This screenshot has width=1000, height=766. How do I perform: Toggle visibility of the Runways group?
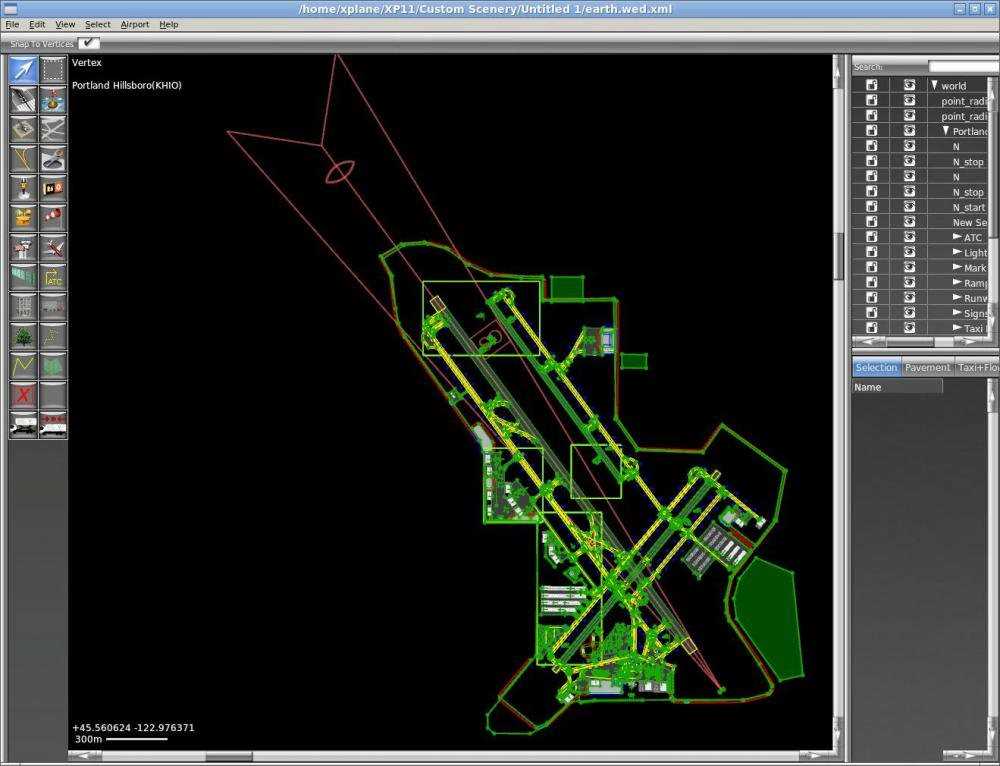click(x=909, y=298)
